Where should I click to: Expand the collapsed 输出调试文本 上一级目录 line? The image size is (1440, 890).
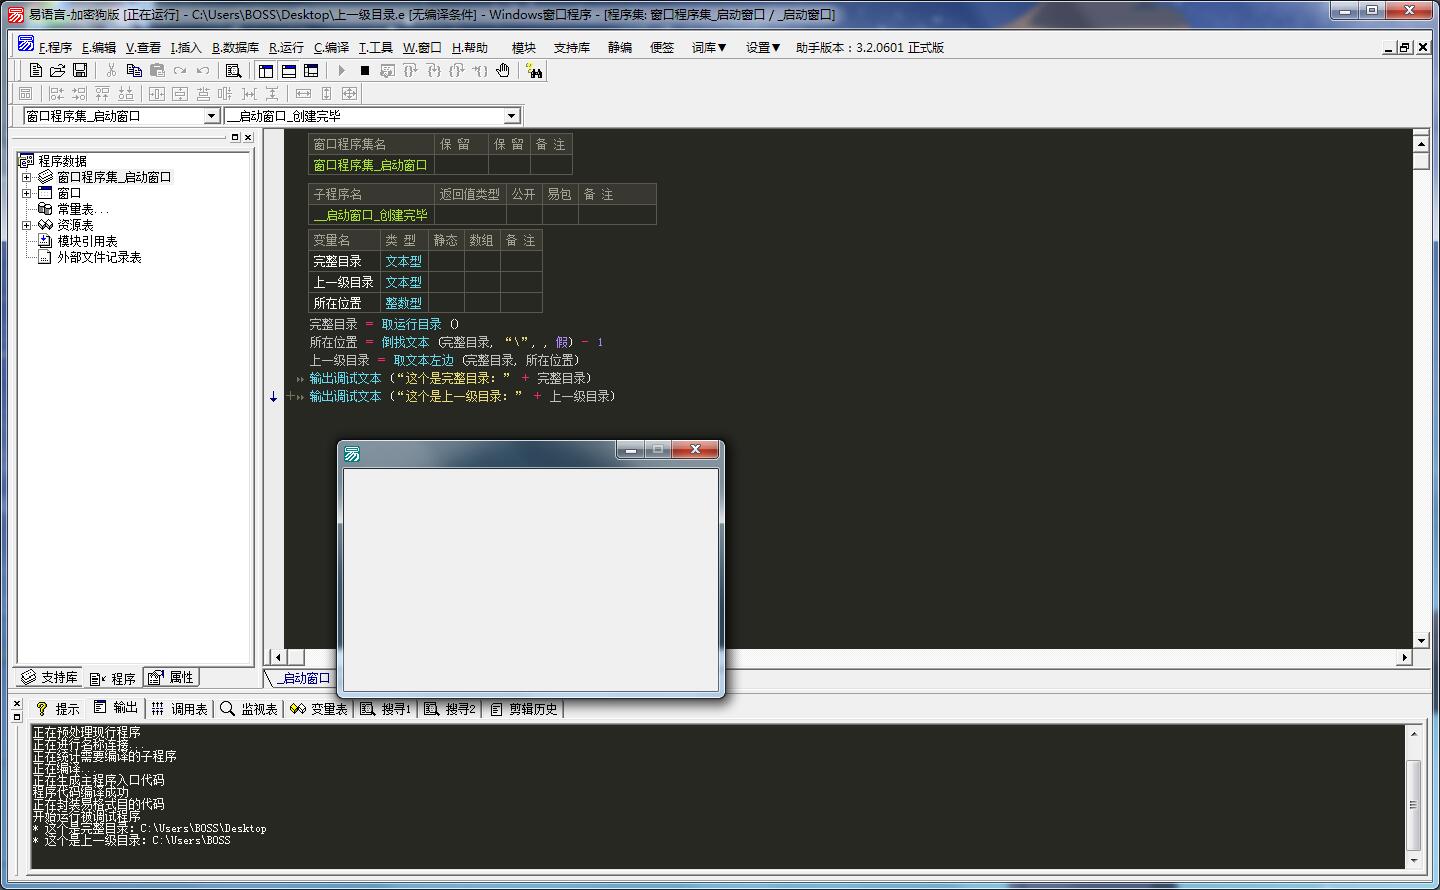tap(292, 396)
